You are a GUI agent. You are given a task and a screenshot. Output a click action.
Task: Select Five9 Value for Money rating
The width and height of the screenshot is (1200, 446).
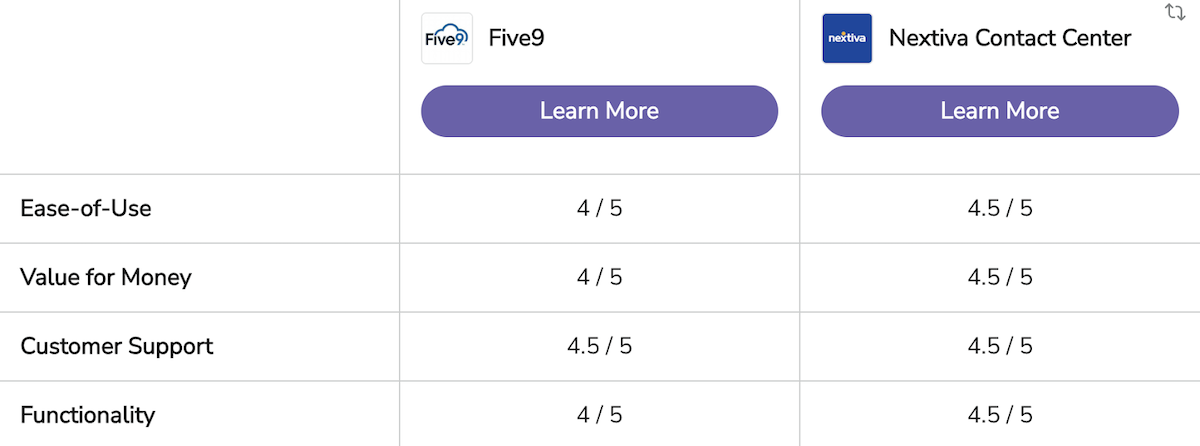[599, 277]
